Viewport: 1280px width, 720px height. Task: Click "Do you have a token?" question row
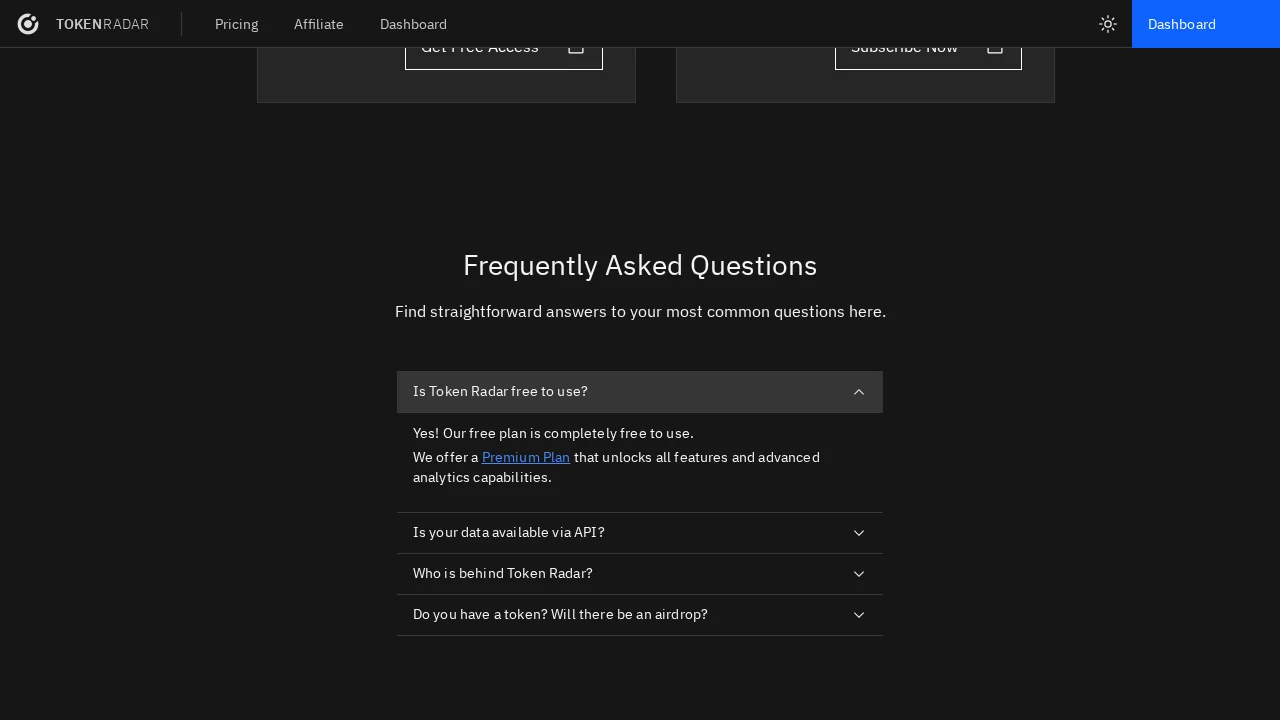click(560, 615)
